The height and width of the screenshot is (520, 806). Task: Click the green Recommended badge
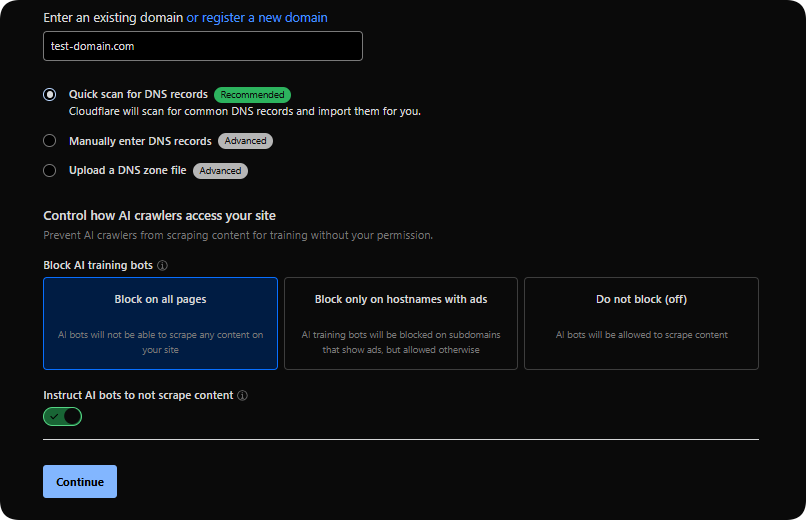pyautogui.click(x=252, y=95)
